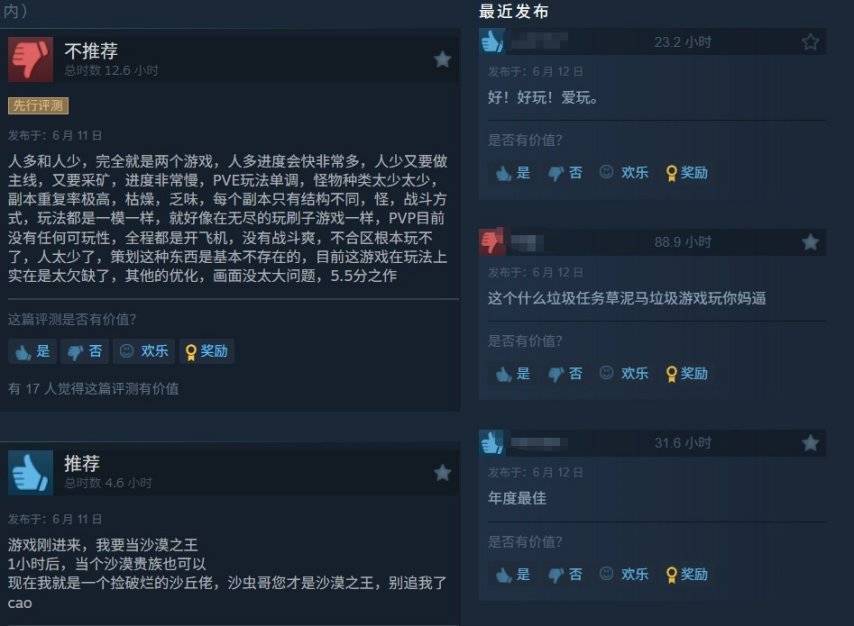The width and height of the screenshot is (854, 626).
Task: Vote 否 on the 88.9 小时 negative review
Action: point(565,374)
